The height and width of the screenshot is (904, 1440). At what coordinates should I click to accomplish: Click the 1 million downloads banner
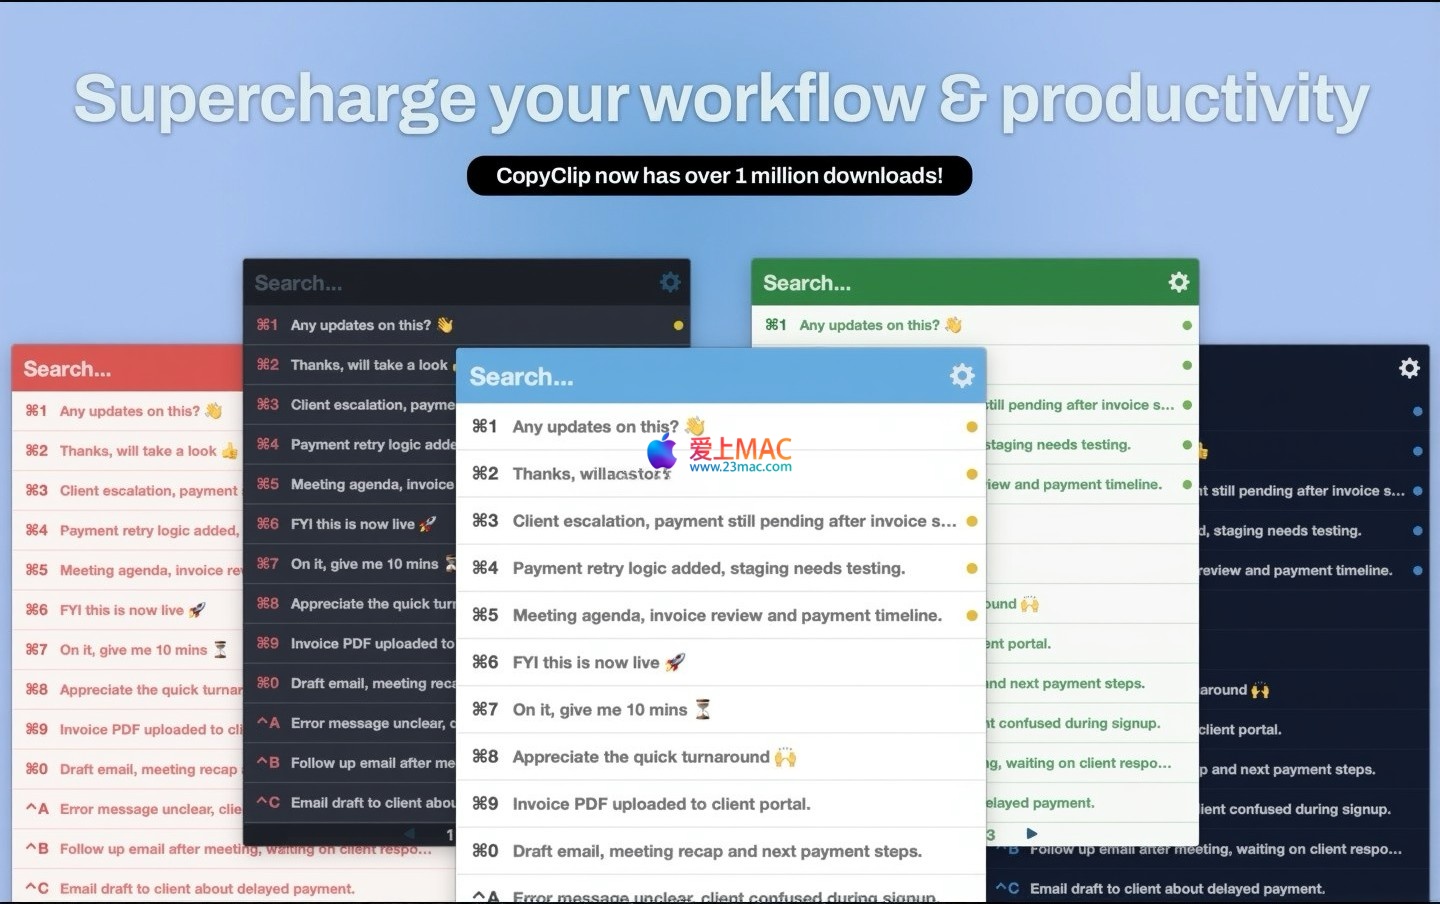[x=719, y=176]
